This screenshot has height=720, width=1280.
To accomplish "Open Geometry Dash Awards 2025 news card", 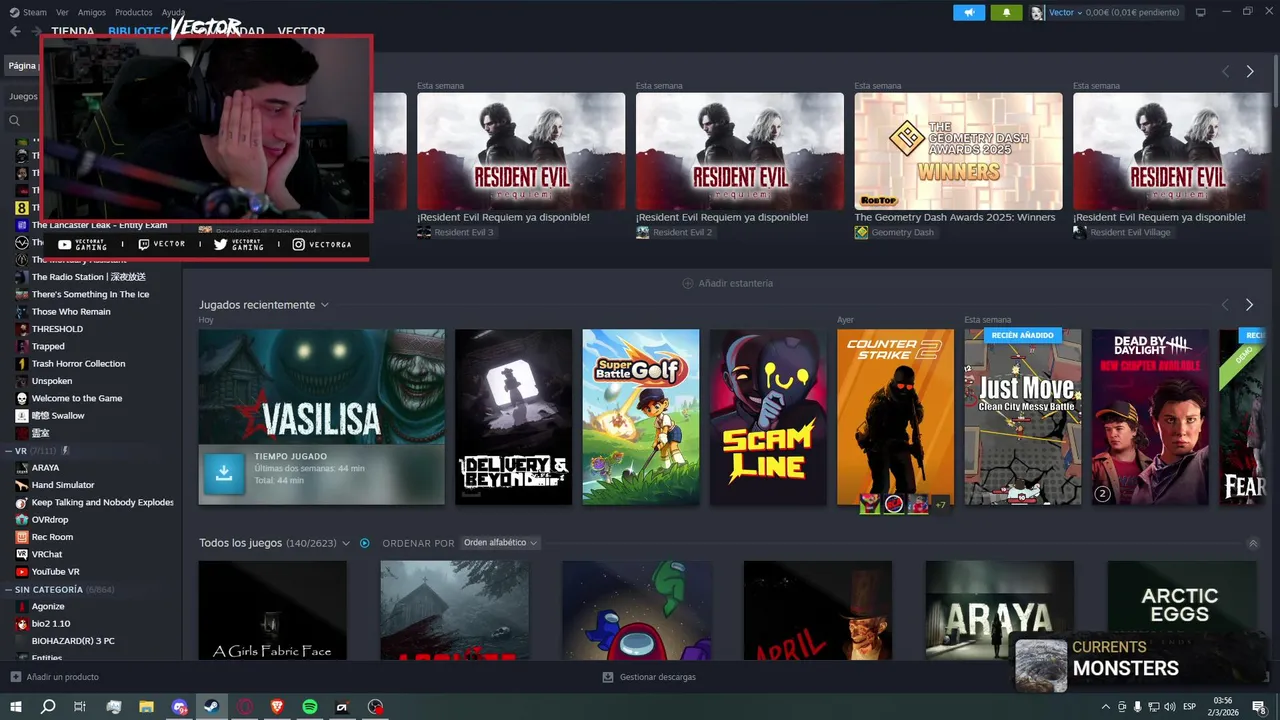I will (x=958, y=152).
